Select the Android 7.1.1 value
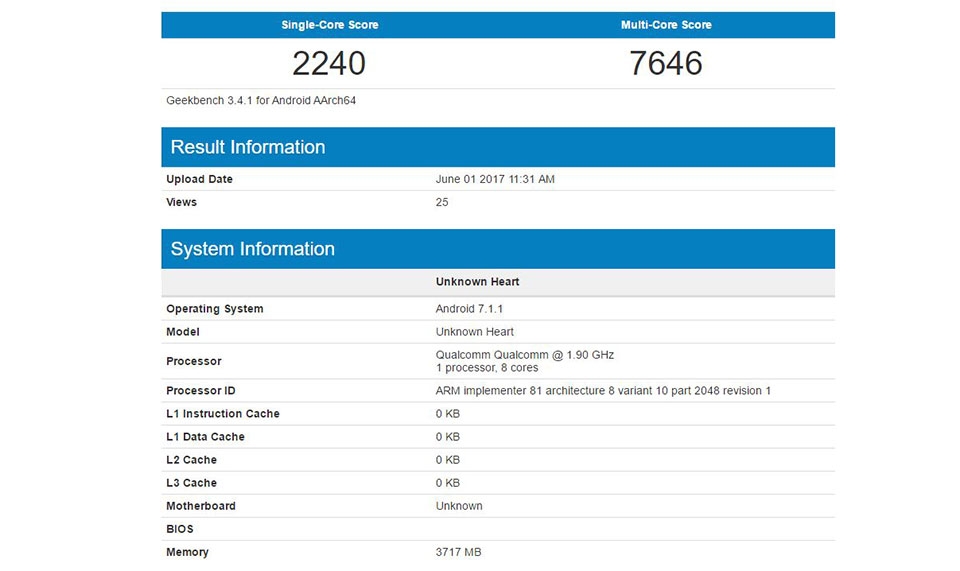 click(469, 309)
